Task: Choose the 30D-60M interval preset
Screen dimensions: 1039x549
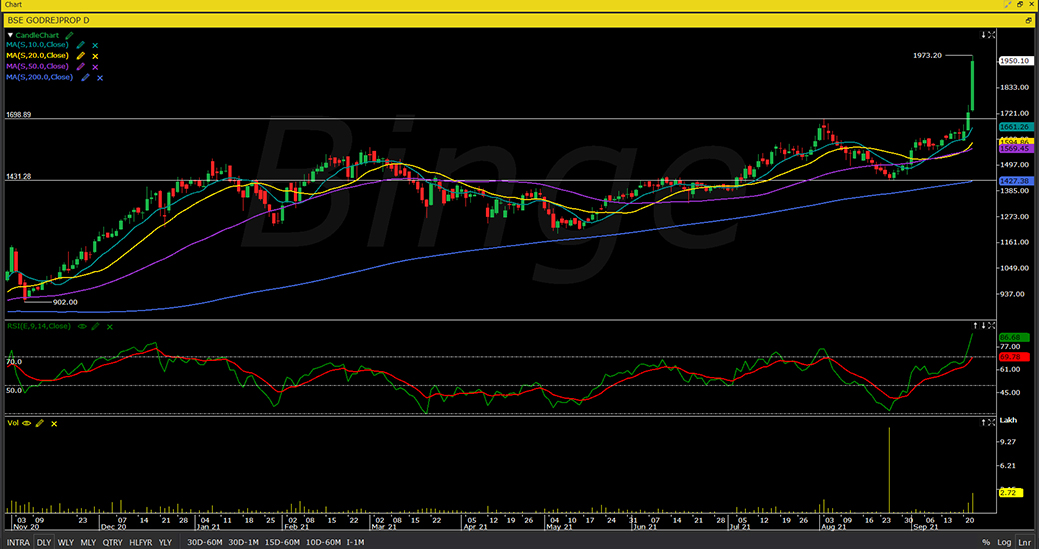Action: [x=205, y=542]
